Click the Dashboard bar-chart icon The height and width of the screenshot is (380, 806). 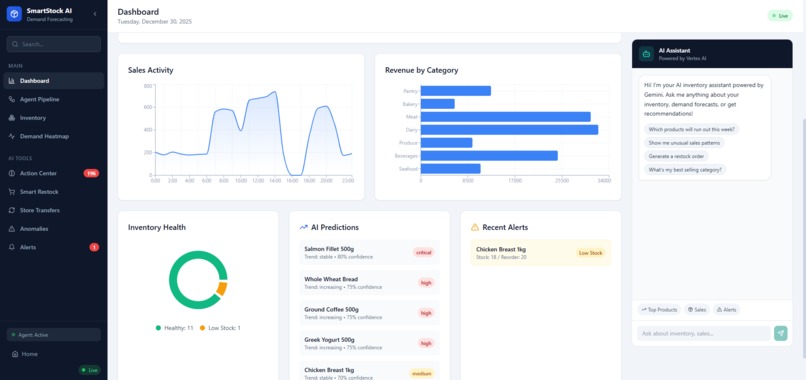coord(12,81)
